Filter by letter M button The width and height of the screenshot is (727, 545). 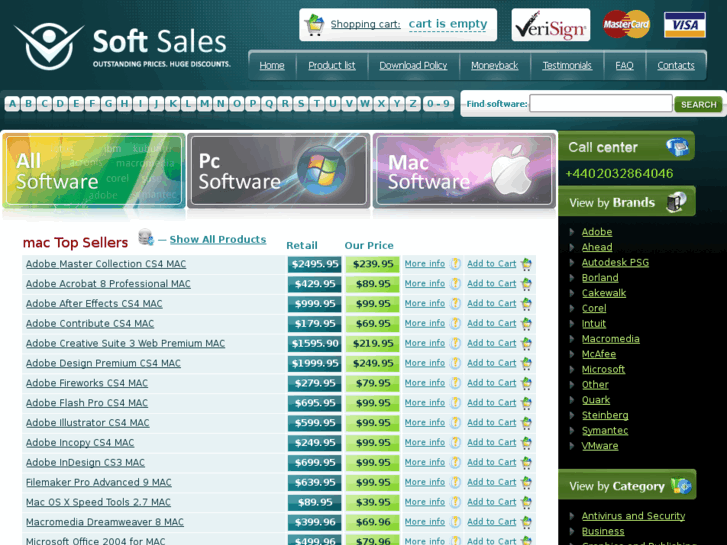coord(204,103)
